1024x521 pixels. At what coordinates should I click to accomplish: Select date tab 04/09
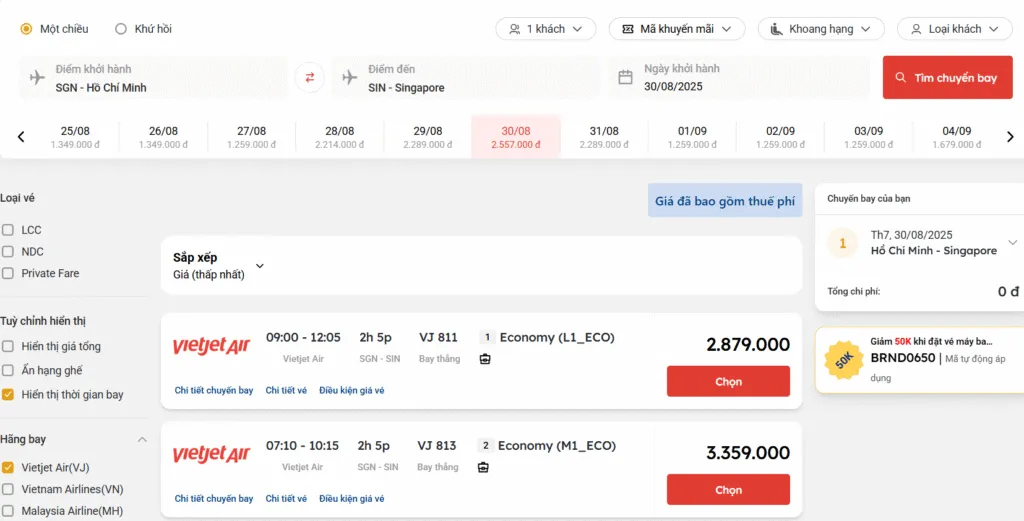957,137
